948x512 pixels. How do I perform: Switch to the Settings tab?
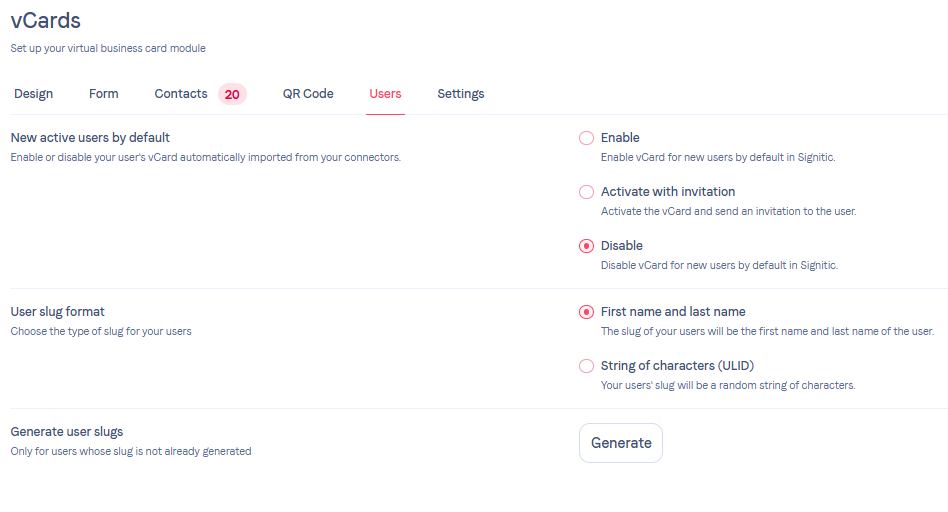461,94
